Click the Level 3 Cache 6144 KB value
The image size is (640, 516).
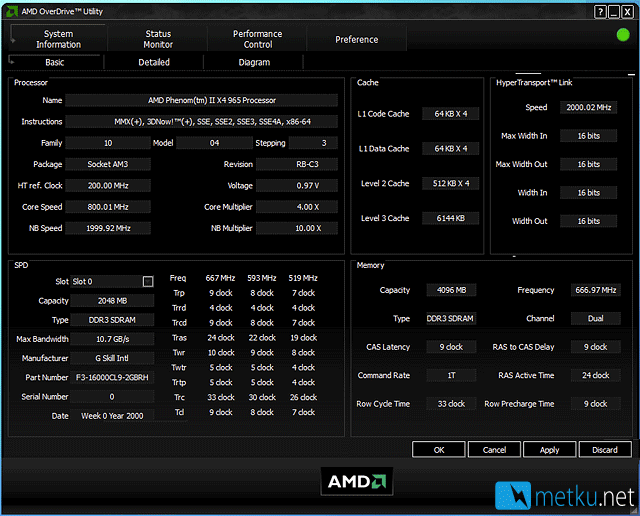pyautogui.click(x=451, y=218)
